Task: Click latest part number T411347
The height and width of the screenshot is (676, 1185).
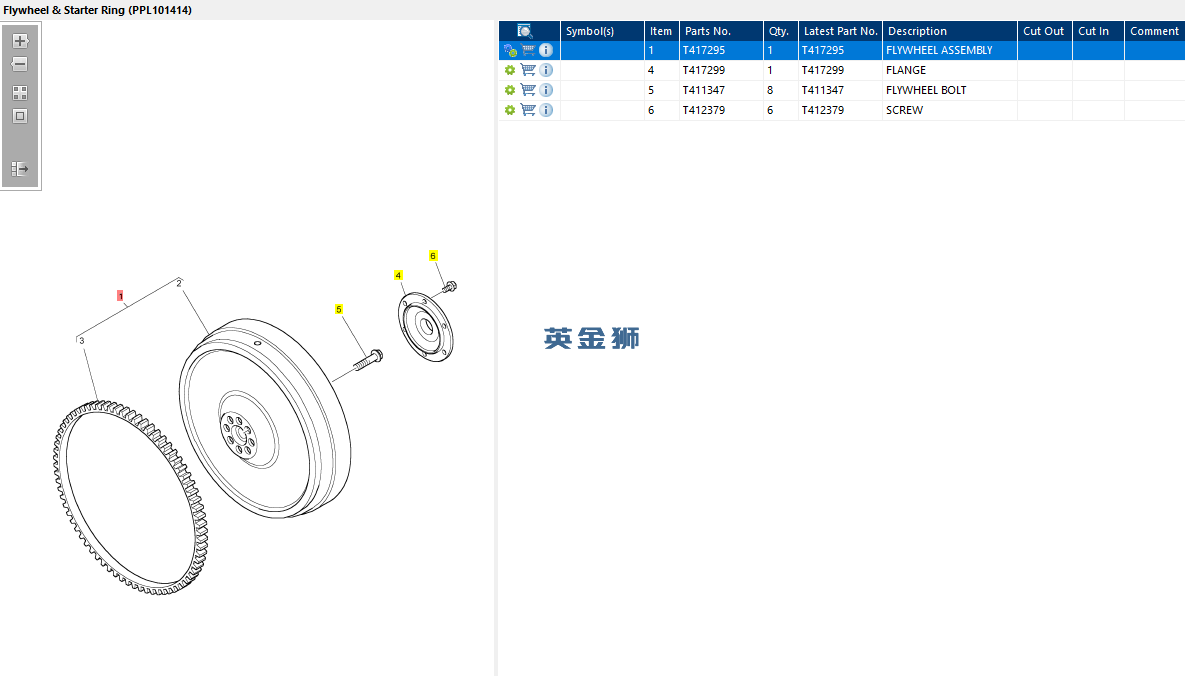Action: [x=822, y=90]
